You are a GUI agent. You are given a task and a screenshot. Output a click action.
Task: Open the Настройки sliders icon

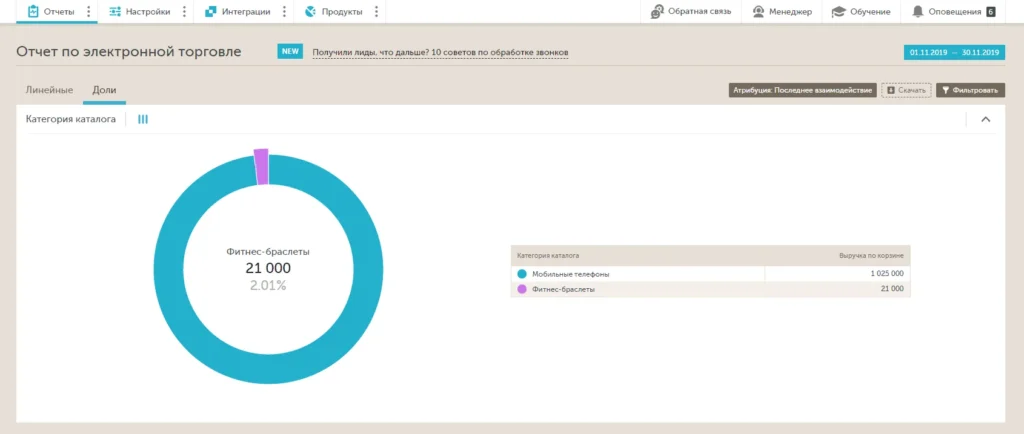115,12
